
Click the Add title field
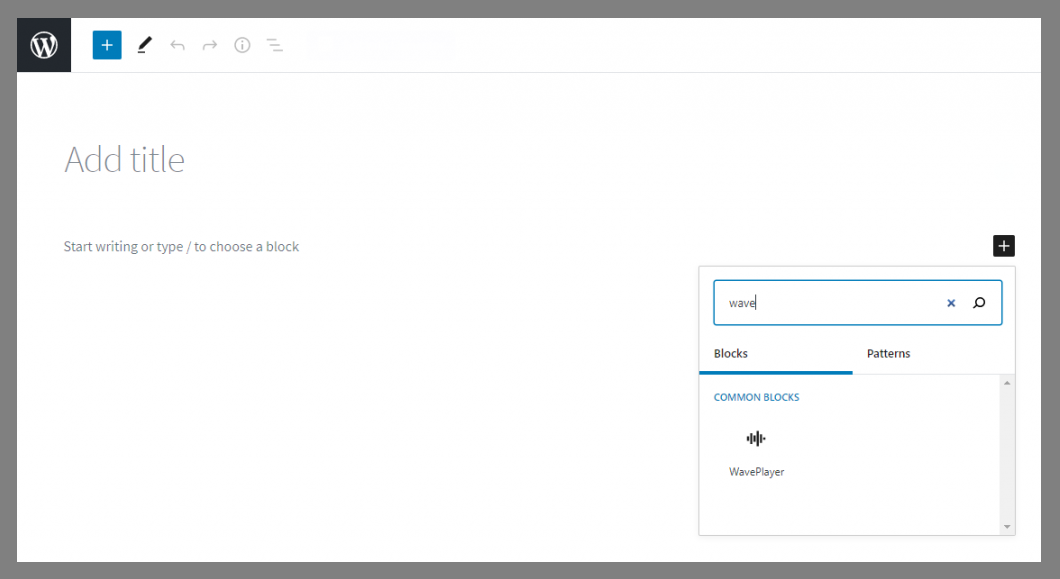coord(125,160)
